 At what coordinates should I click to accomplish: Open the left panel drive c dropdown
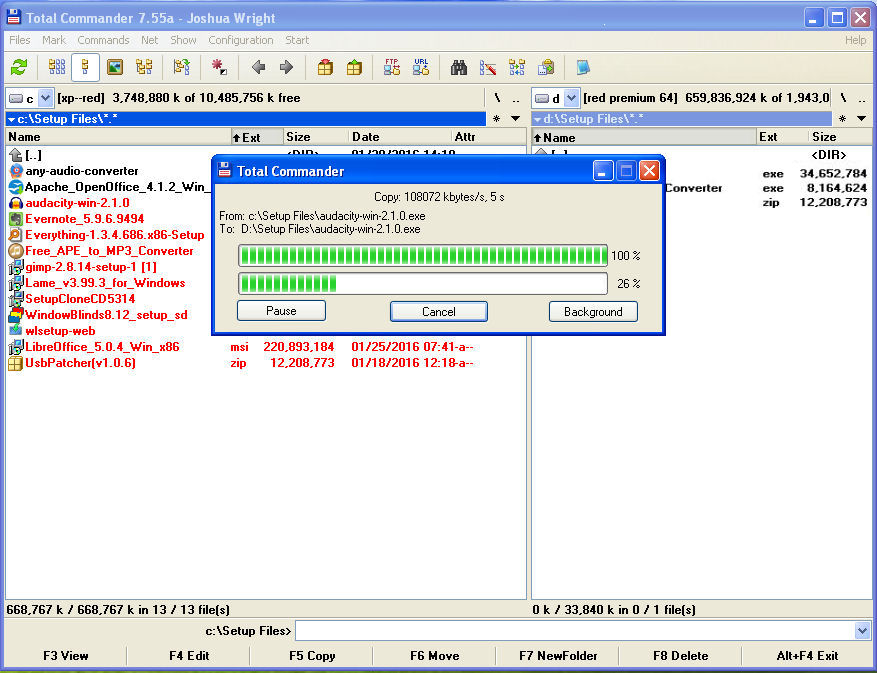tap(45, 98)
